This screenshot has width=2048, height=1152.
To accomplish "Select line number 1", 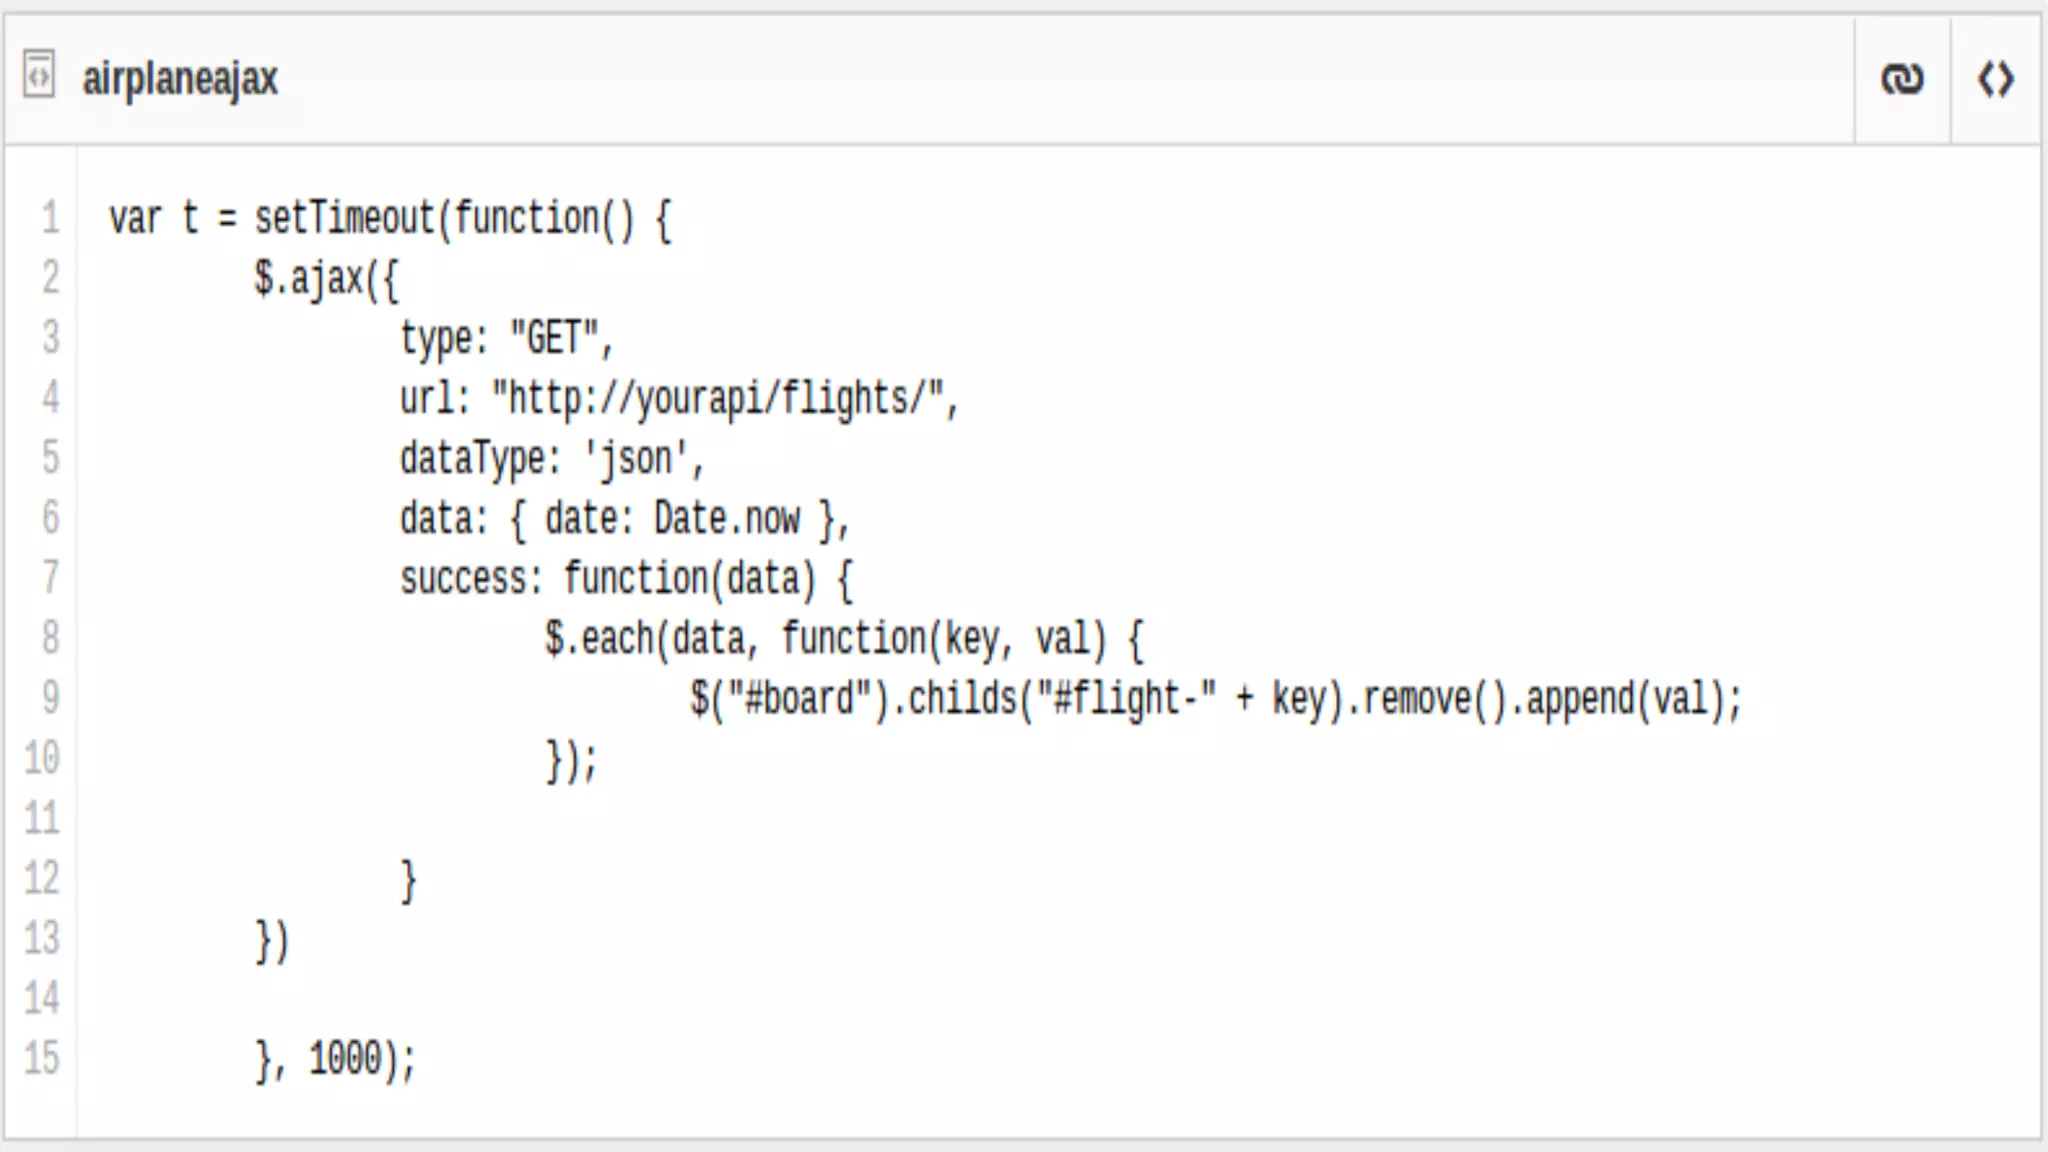I will (50, 217).
